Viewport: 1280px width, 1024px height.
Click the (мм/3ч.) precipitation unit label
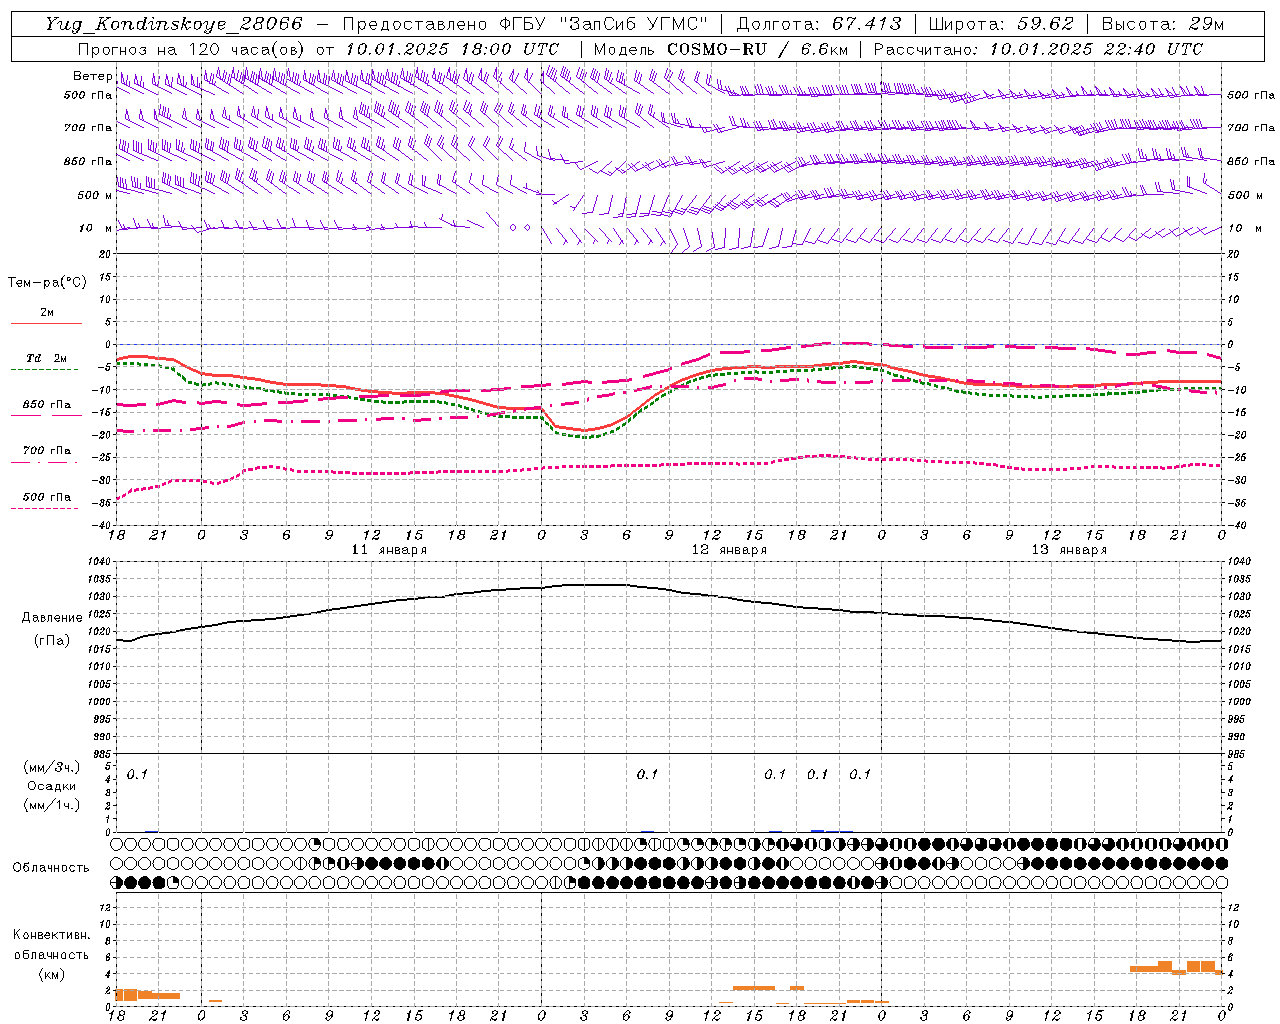click(52, 768)
